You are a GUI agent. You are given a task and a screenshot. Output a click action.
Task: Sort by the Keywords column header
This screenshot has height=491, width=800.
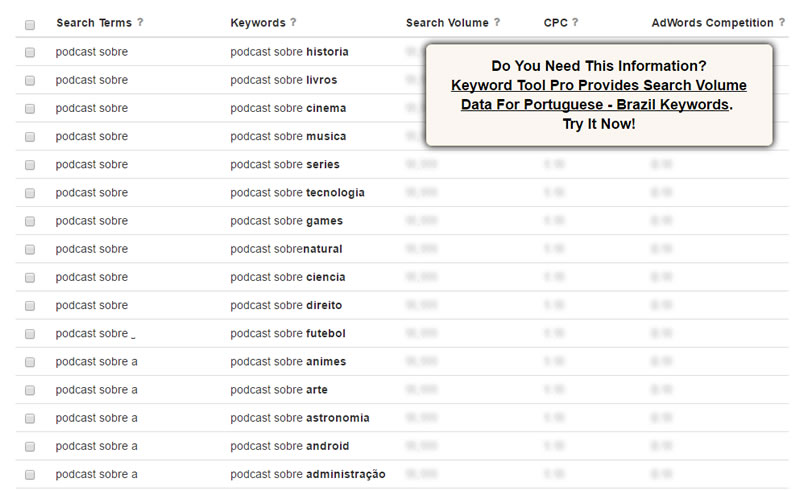(257, 22)
